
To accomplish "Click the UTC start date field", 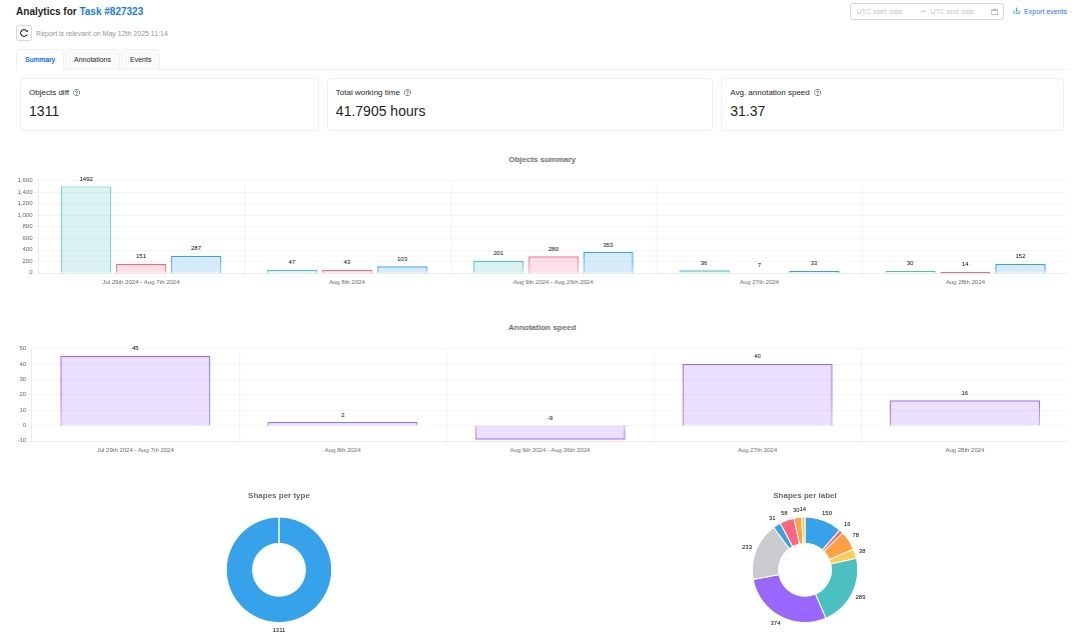I will (880, 12).
